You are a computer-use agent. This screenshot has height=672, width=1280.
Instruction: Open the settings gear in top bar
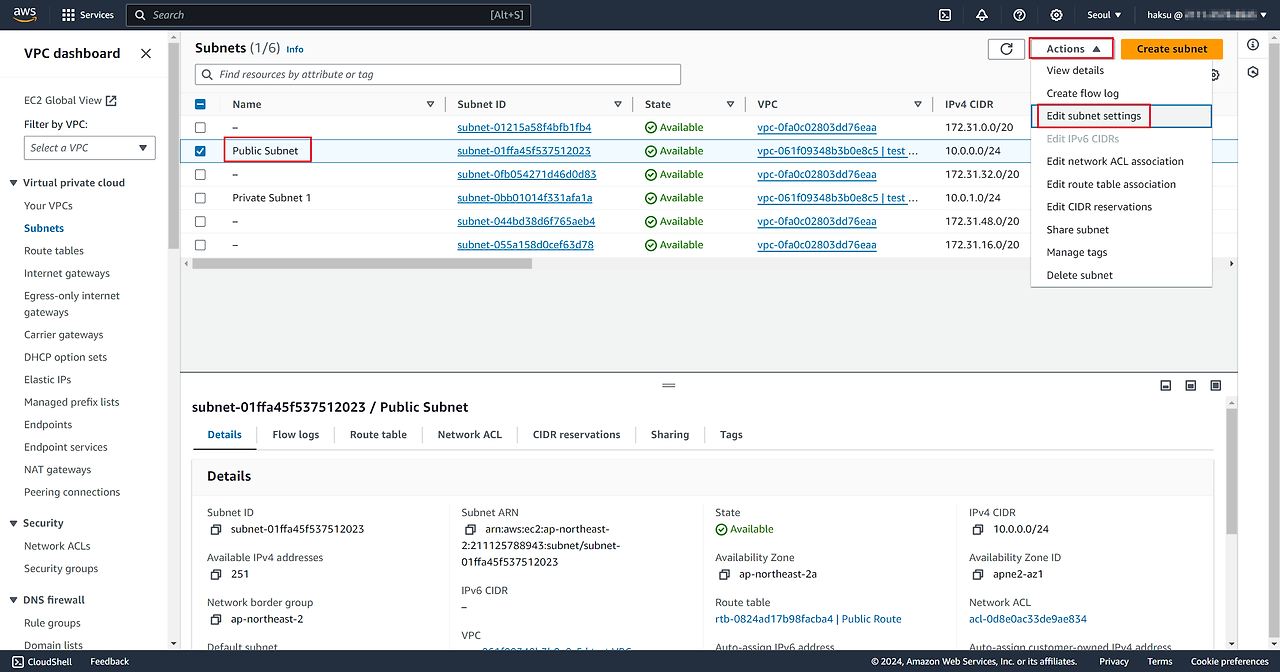coord(1056,15)
